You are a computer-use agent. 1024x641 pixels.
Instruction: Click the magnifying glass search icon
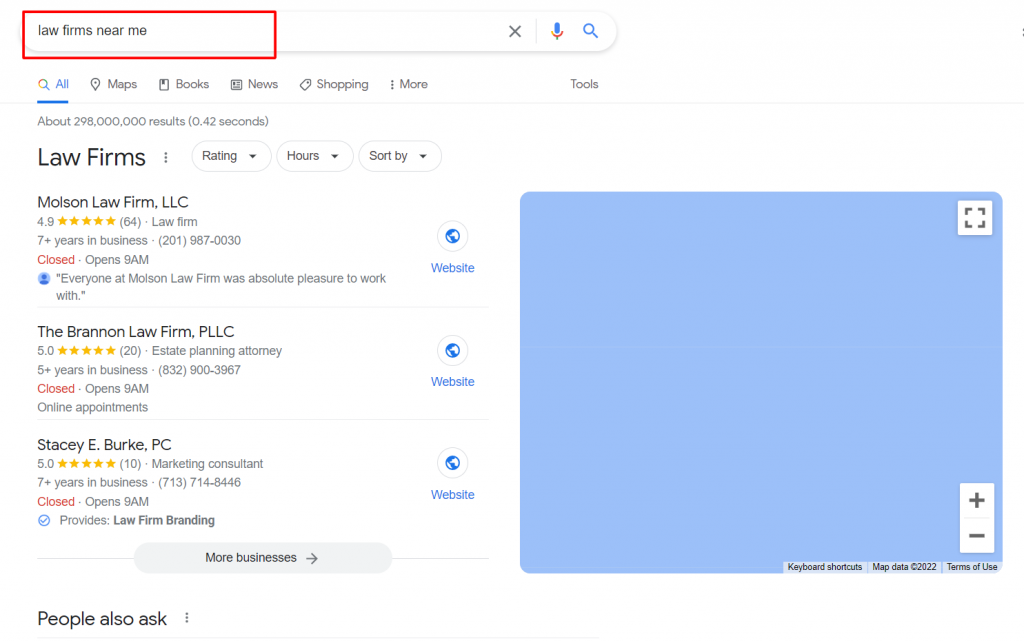590,31
